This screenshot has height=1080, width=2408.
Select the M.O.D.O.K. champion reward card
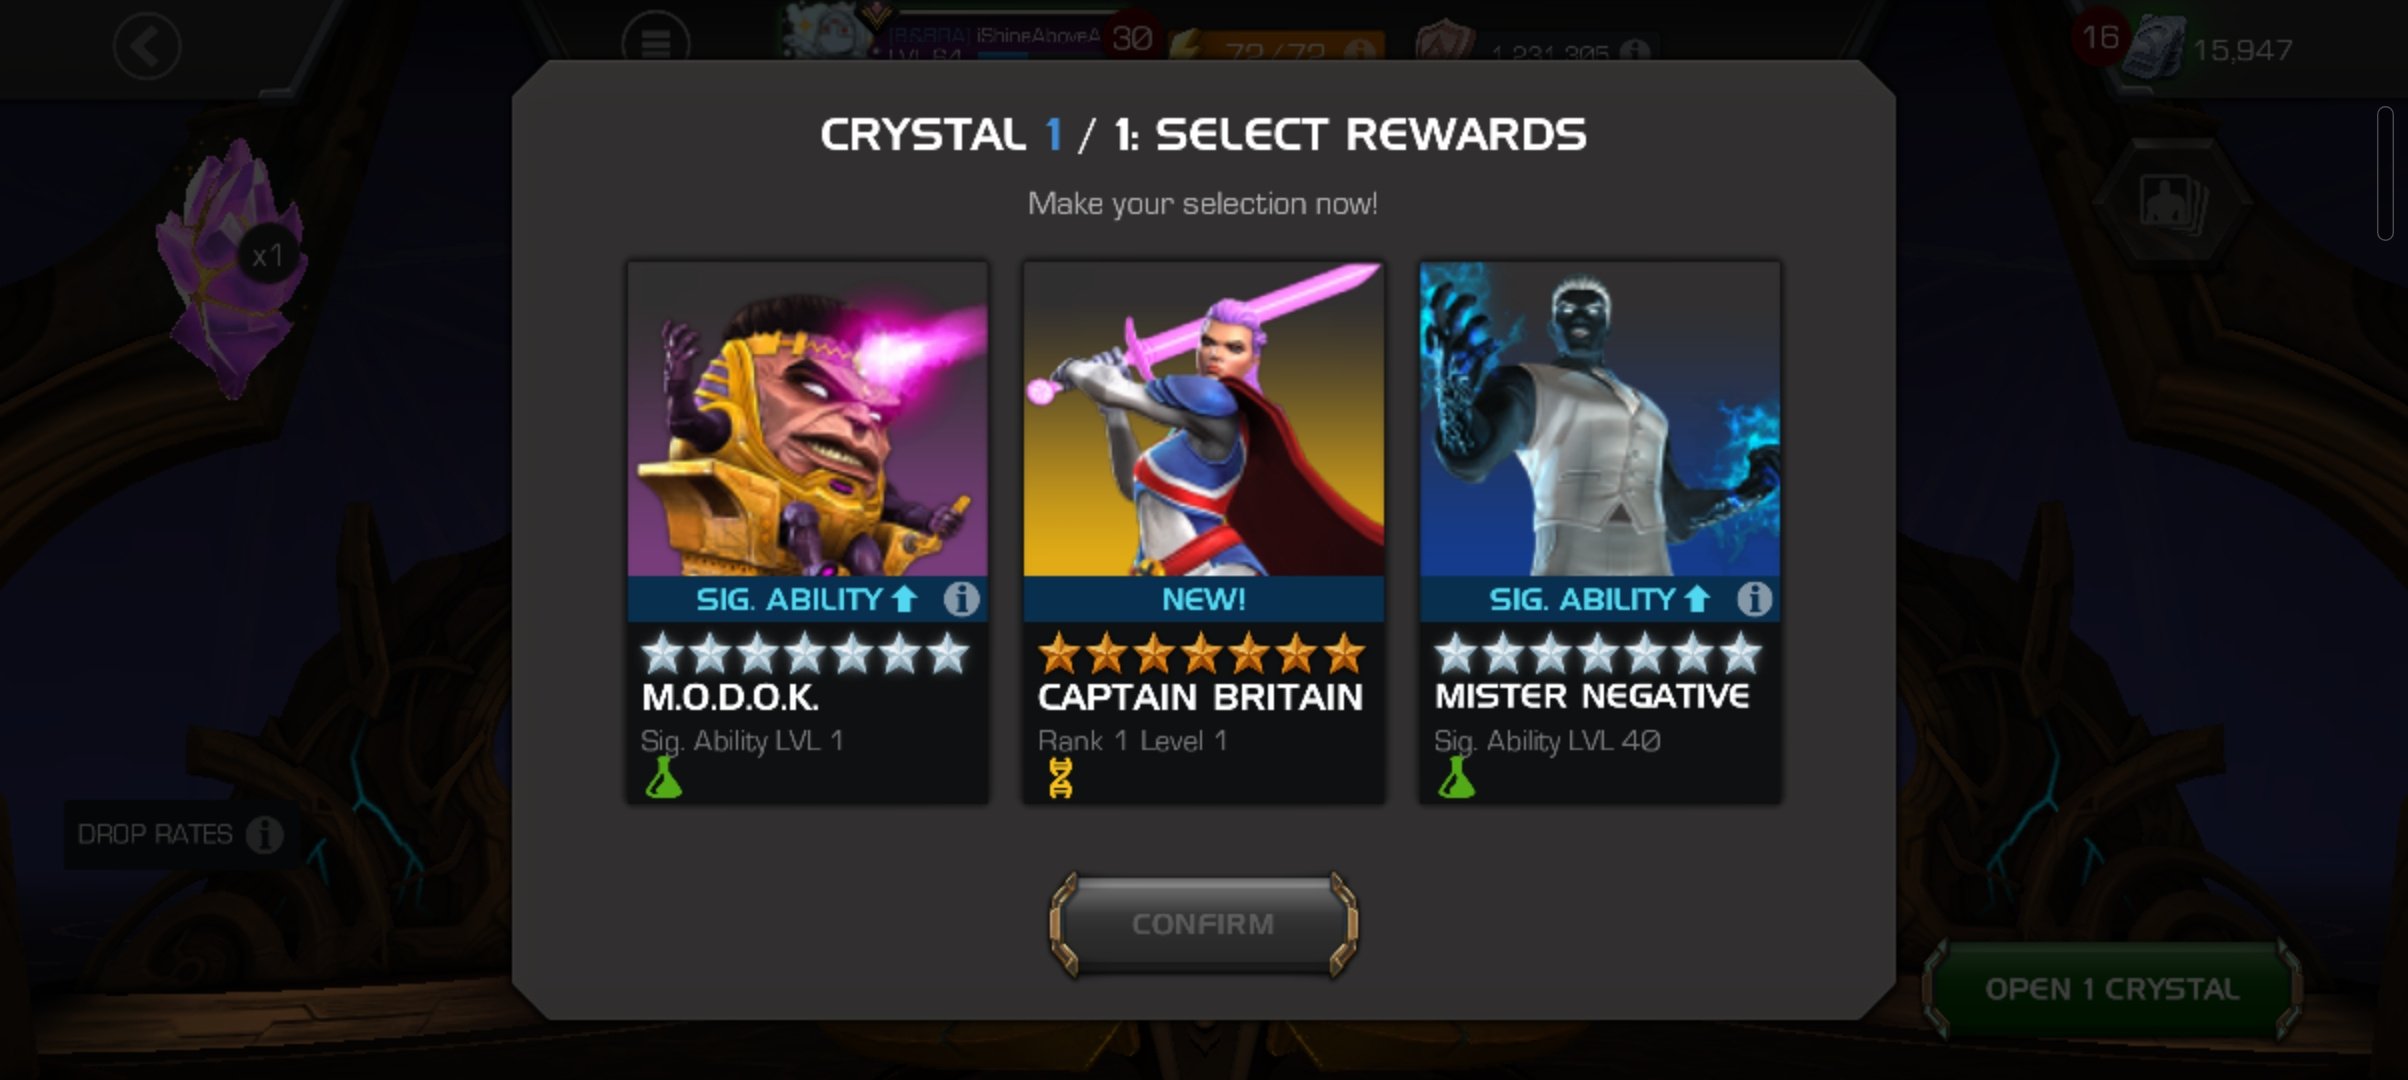coord(807,532)
